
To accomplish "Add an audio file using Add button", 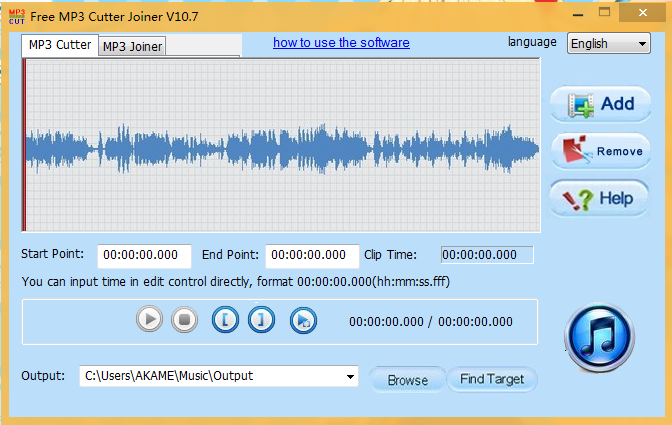I will (600, 104).
